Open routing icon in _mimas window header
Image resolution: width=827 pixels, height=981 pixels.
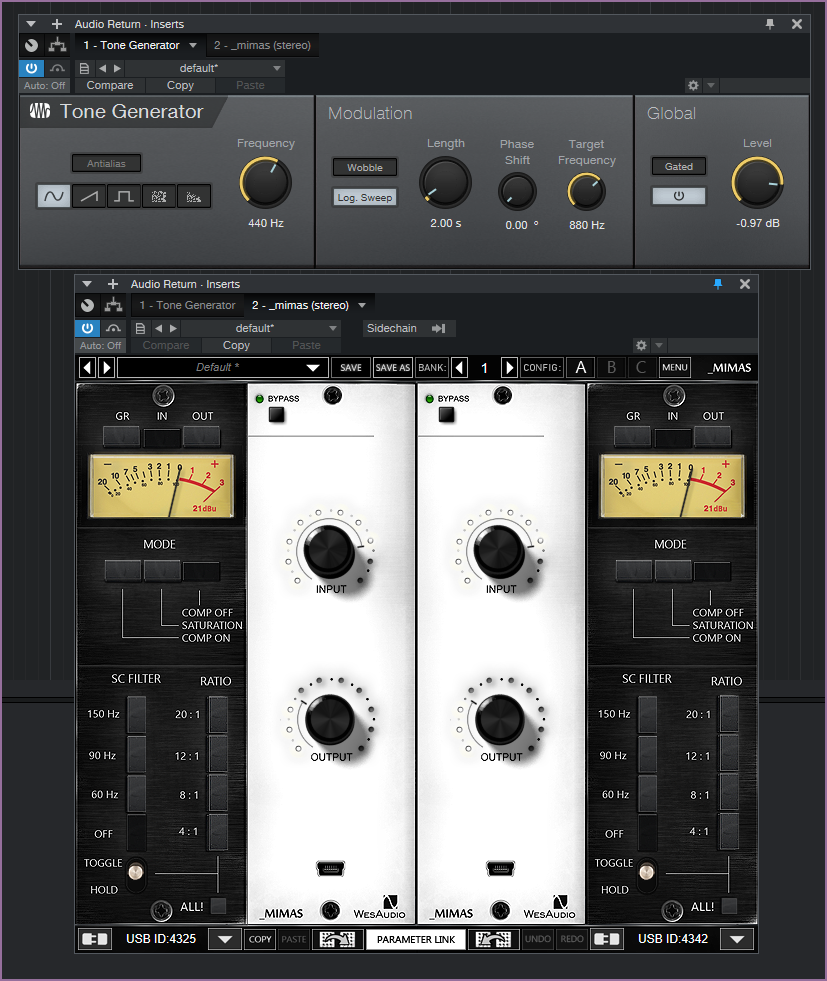click(x=113, y=305)
